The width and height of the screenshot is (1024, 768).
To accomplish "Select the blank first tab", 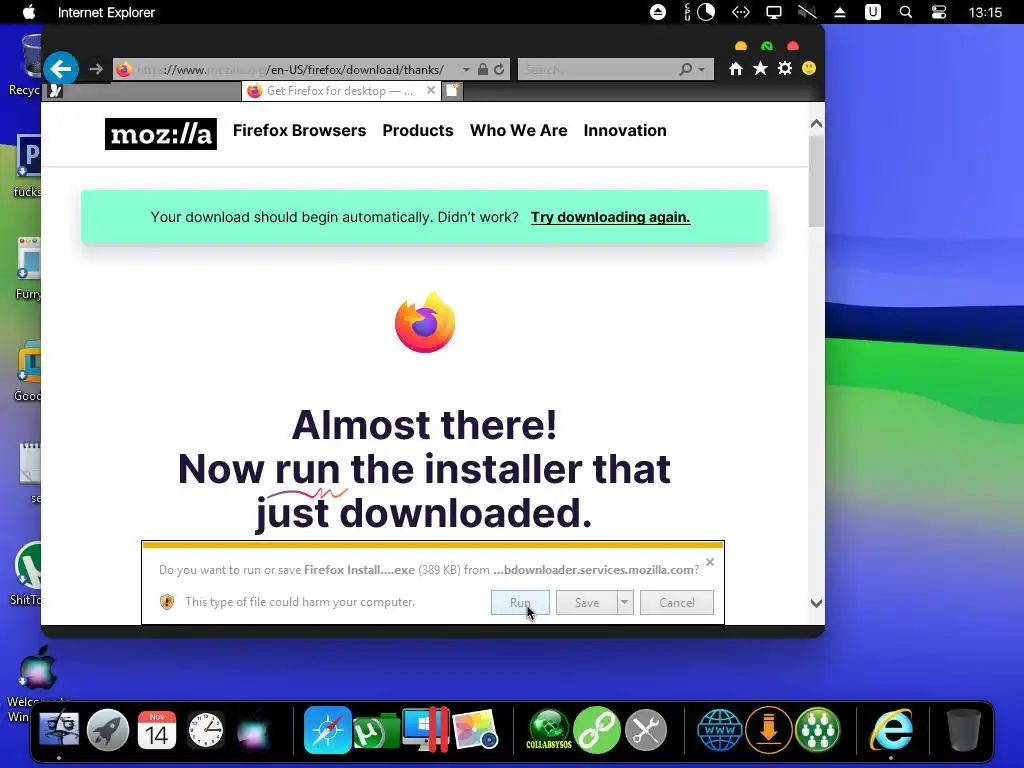I will (144, 91).
